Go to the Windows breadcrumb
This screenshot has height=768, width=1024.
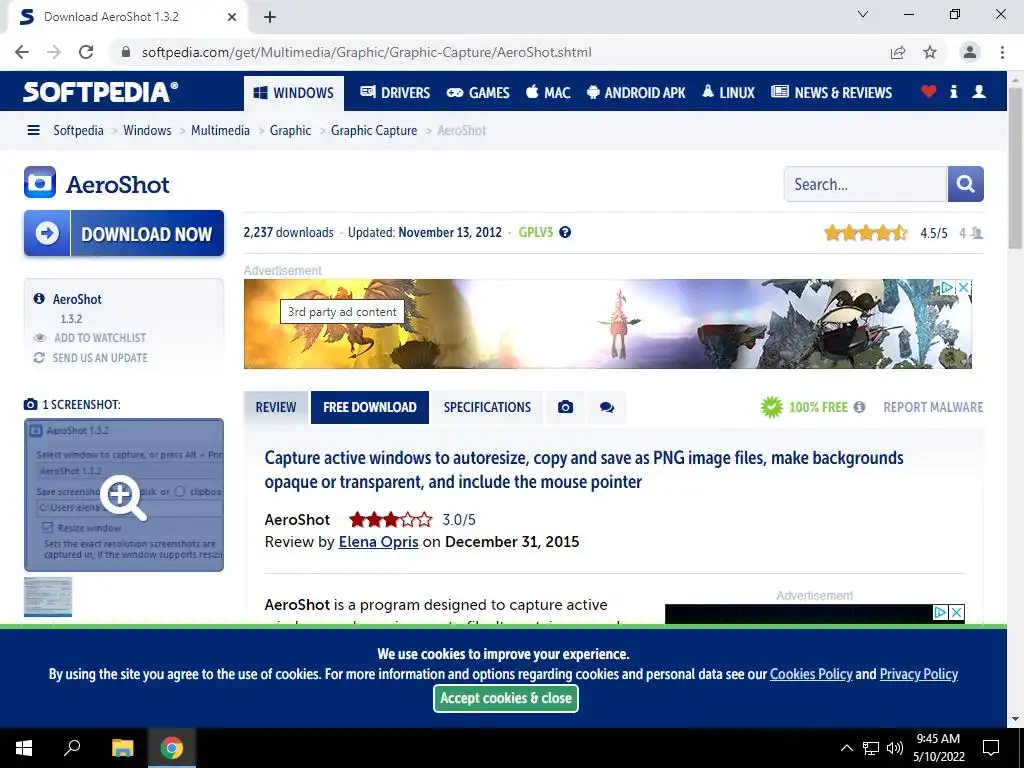(x=147, y=131)
